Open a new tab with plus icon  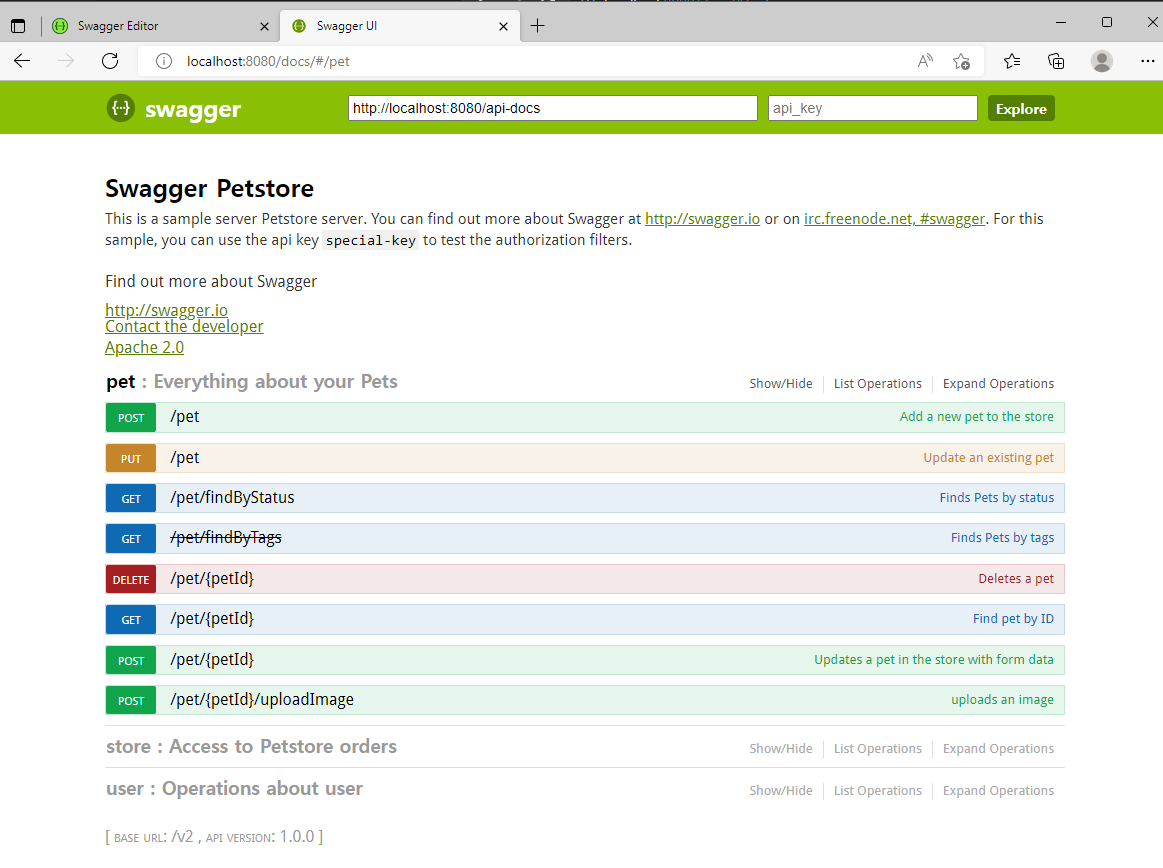click(x=538, y=26)
